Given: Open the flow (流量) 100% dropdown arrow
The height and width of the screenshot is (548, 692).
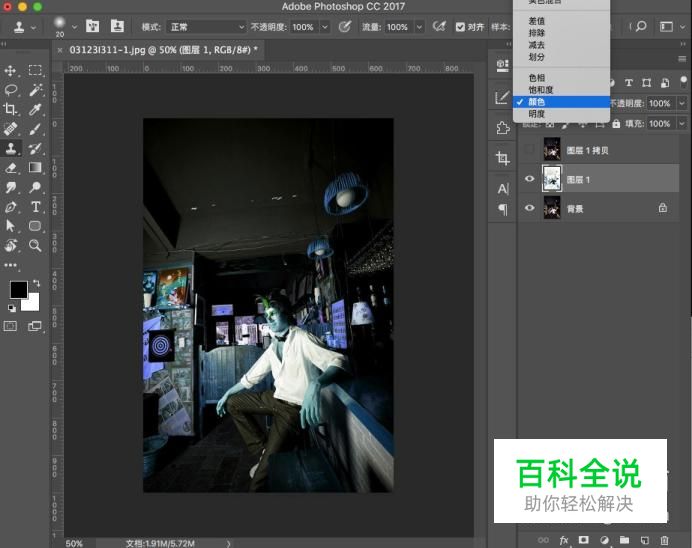Looking at the screenshot, I should [x=419, y=27].
